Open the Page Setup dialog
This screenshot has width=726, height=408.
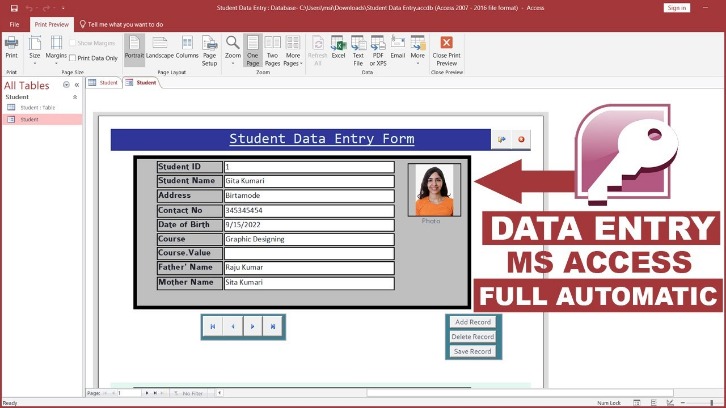coord(209,51)
